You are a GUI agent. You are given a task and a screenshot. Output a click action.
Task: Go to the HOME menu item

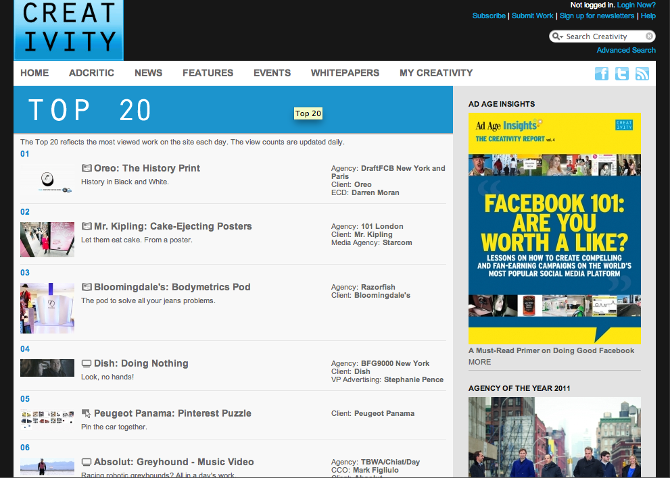35,73
